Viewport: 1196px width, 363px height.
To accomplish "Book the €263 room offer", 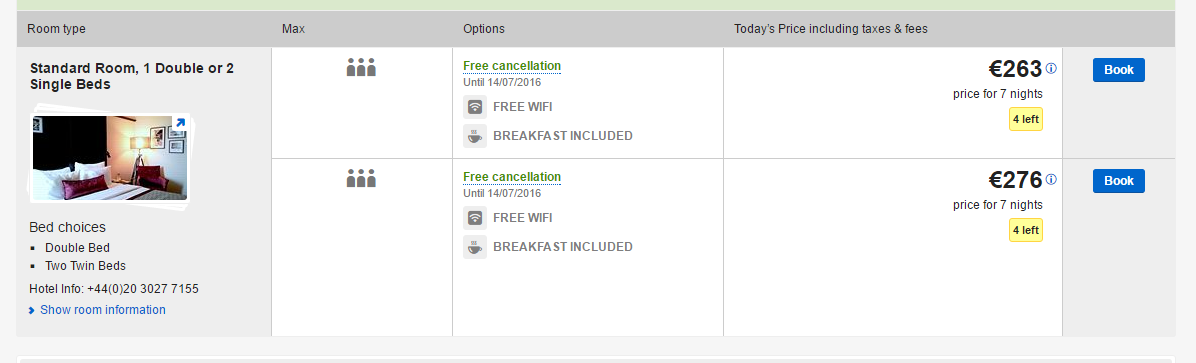I will pos(1118,70).
